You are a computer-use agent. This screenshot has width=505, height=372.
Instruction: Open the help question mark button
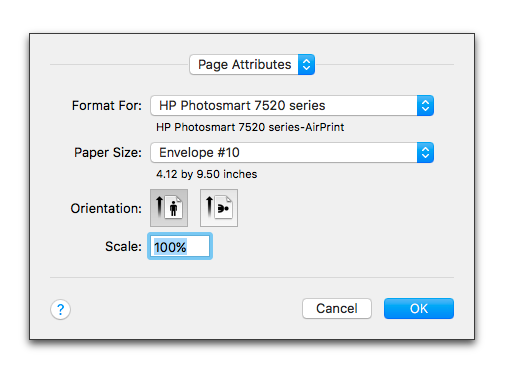click(x=60, y=309)
